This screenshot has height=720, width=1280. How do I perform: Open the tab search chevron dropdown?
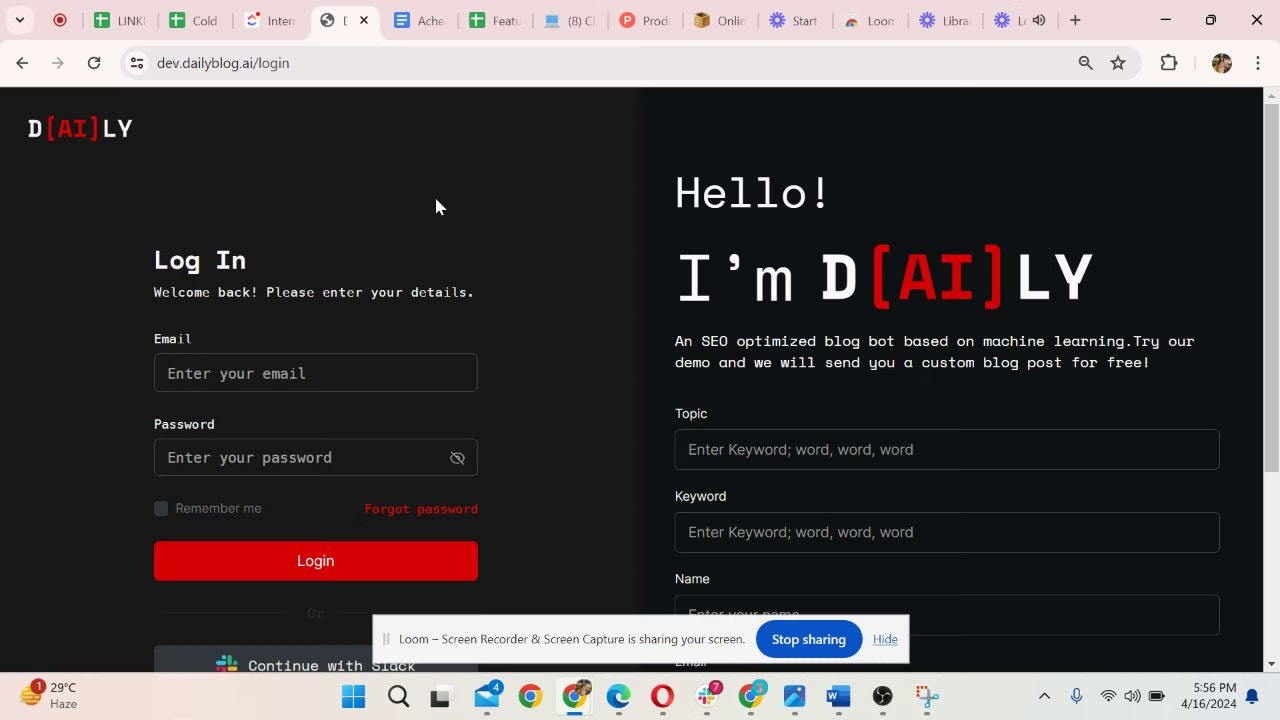coord(19,19)
